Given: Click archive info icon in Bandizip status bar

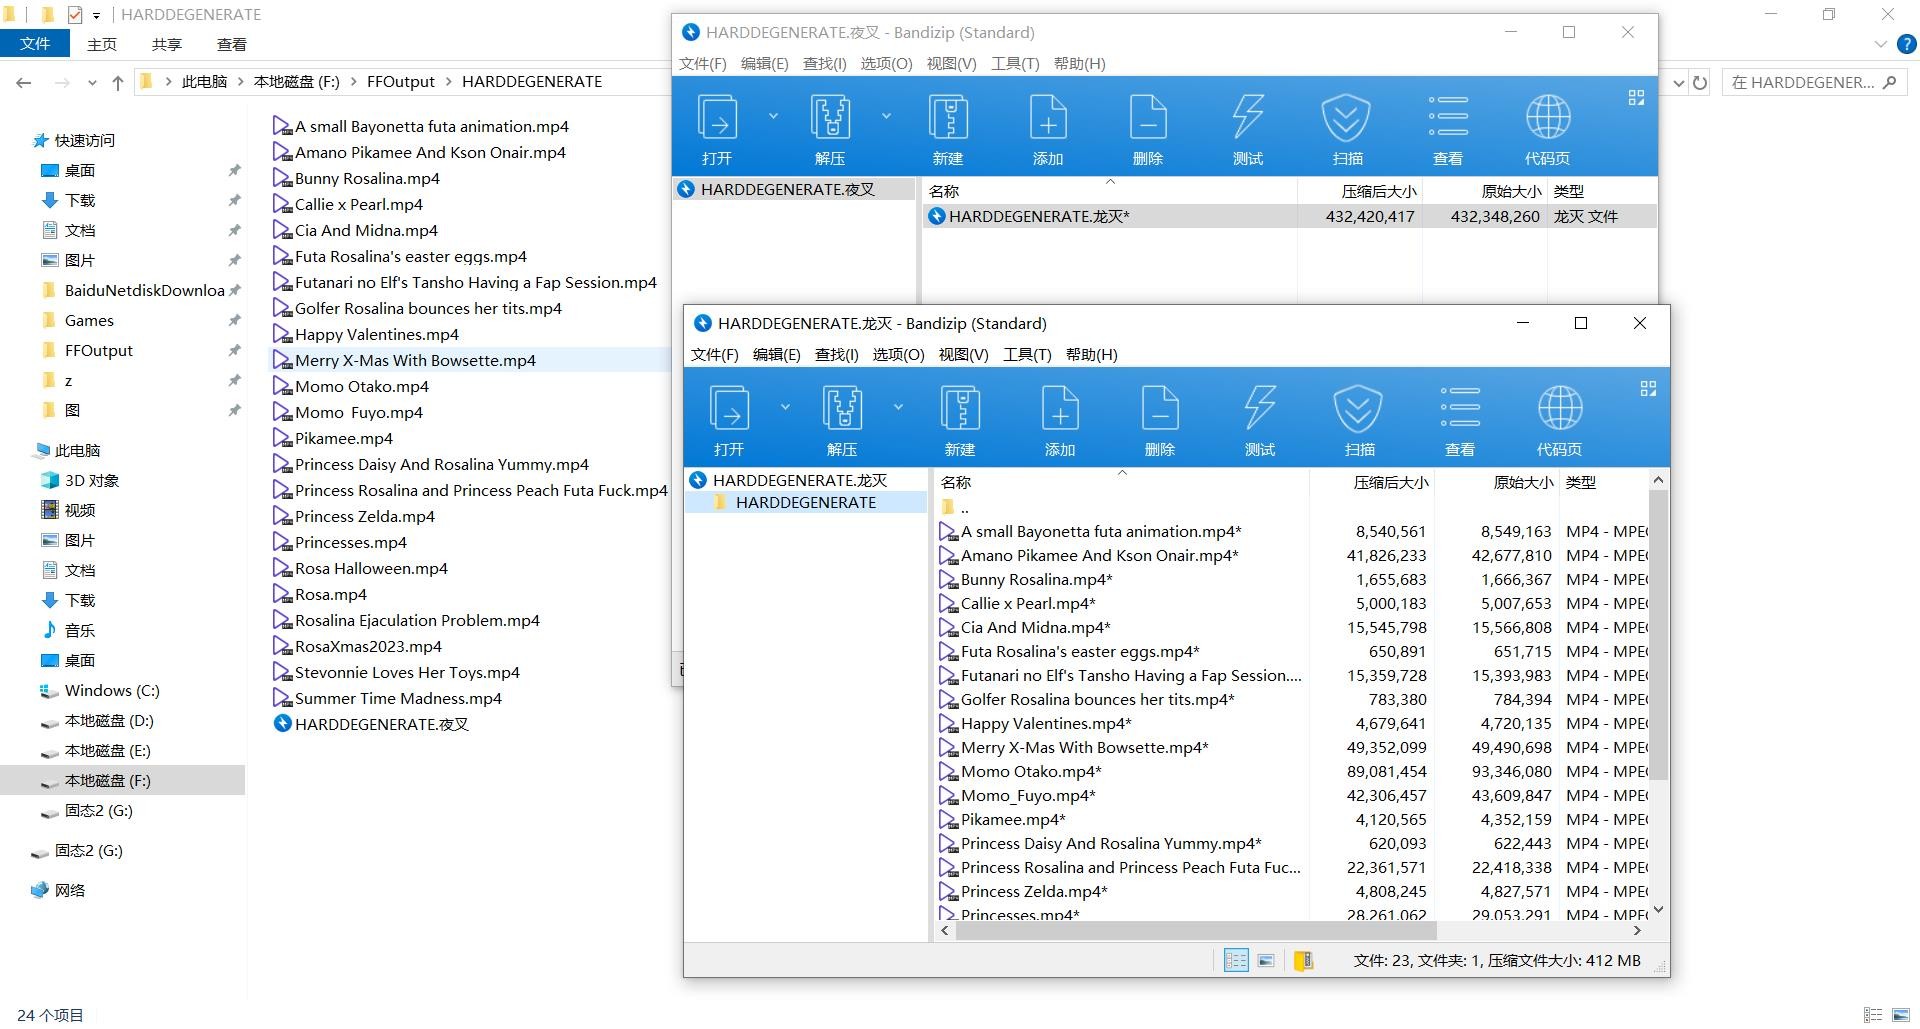Looking at the screenshot, I should click(1303, 961).
